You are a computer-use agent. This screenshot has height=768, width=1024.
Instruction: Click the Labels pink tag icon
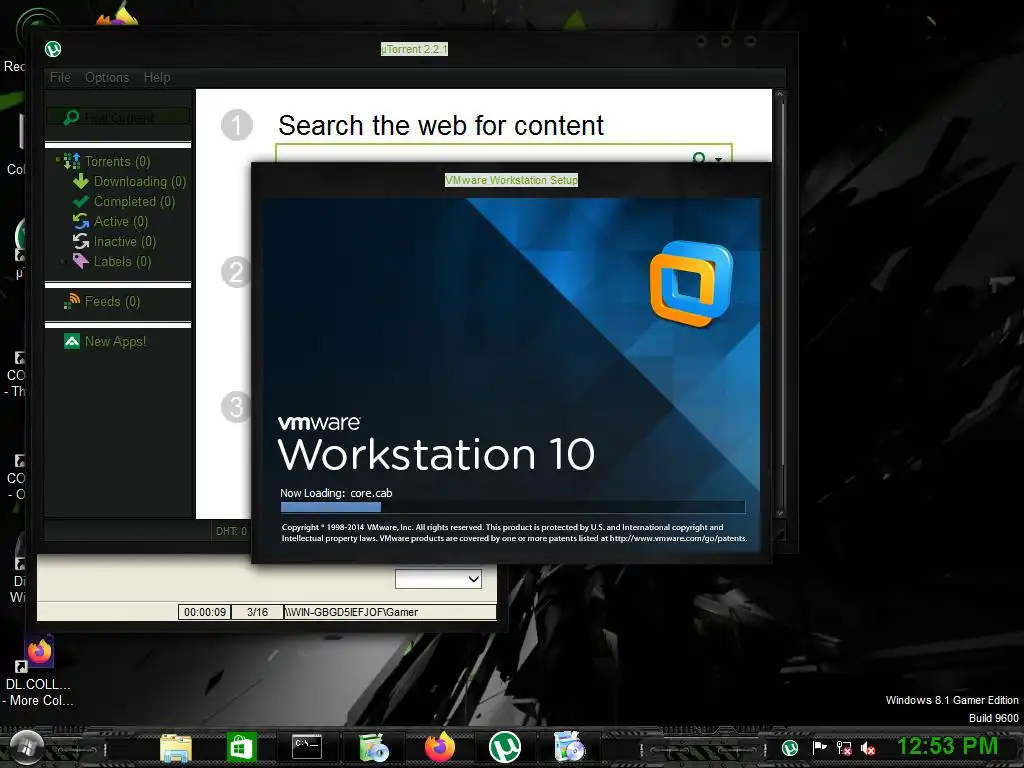point(81,261)
